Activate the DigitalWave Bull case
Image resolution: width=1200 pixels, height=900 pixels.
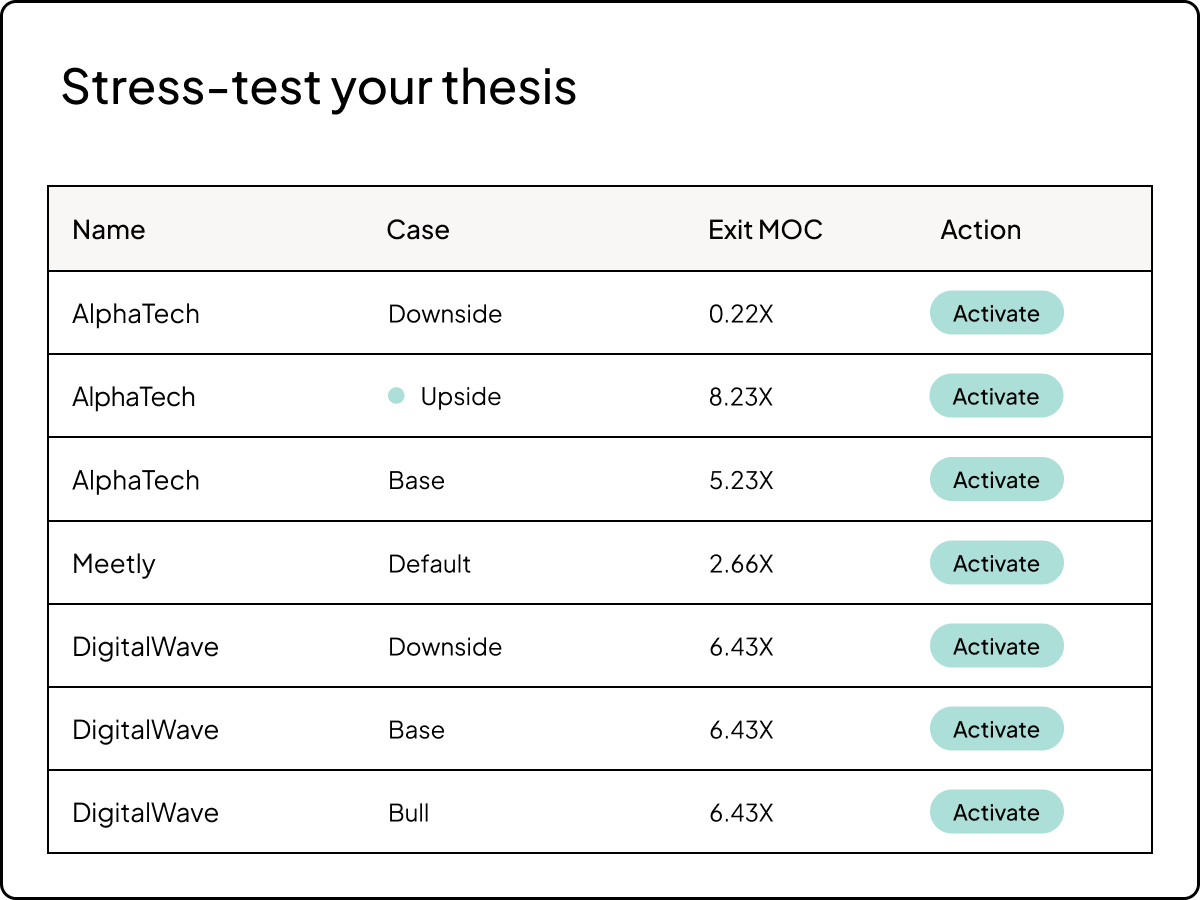(996, 812)
